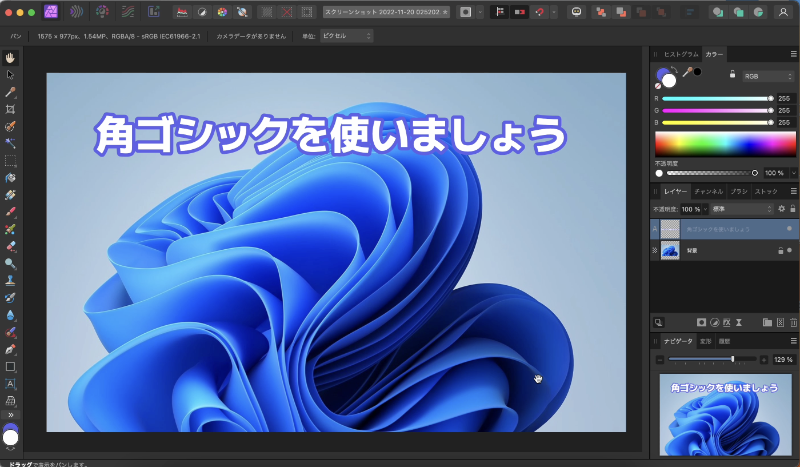Select the Mesh Warp tool
The image size is (800, 467).
tap(10, 401)
